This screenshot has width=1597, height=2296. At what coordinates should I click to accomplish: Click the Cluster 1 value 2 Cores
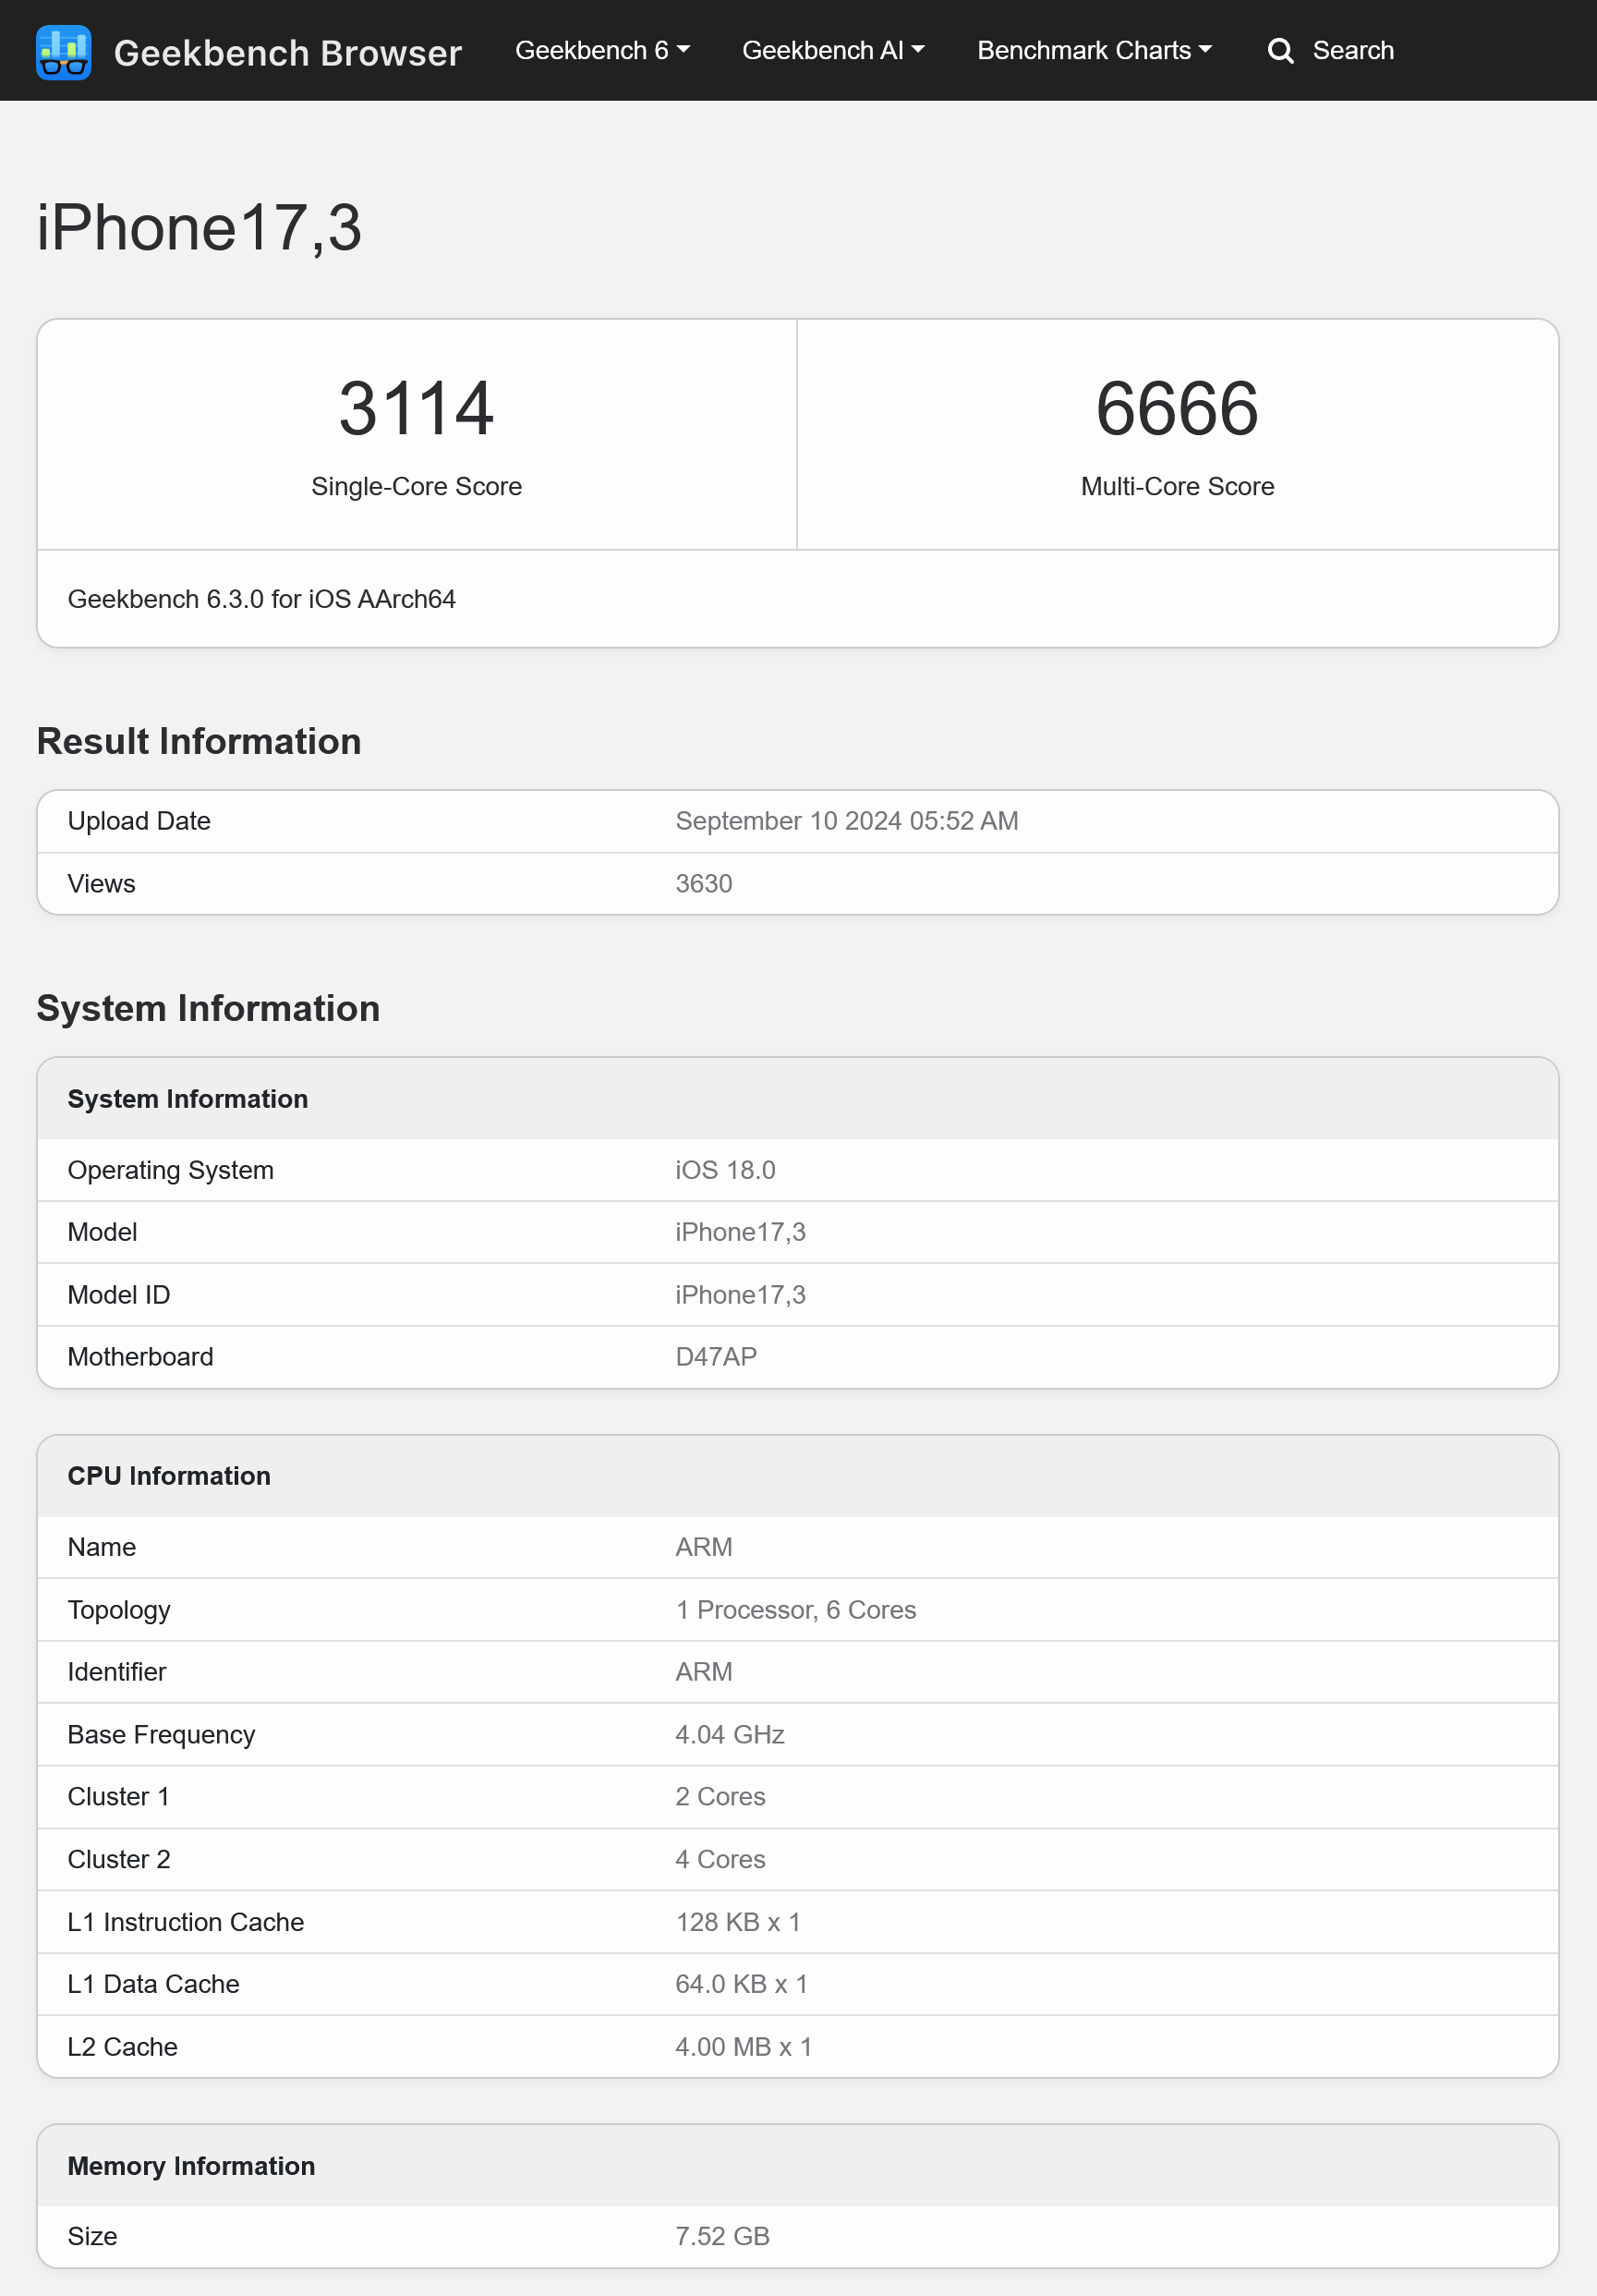[720, 1797]
